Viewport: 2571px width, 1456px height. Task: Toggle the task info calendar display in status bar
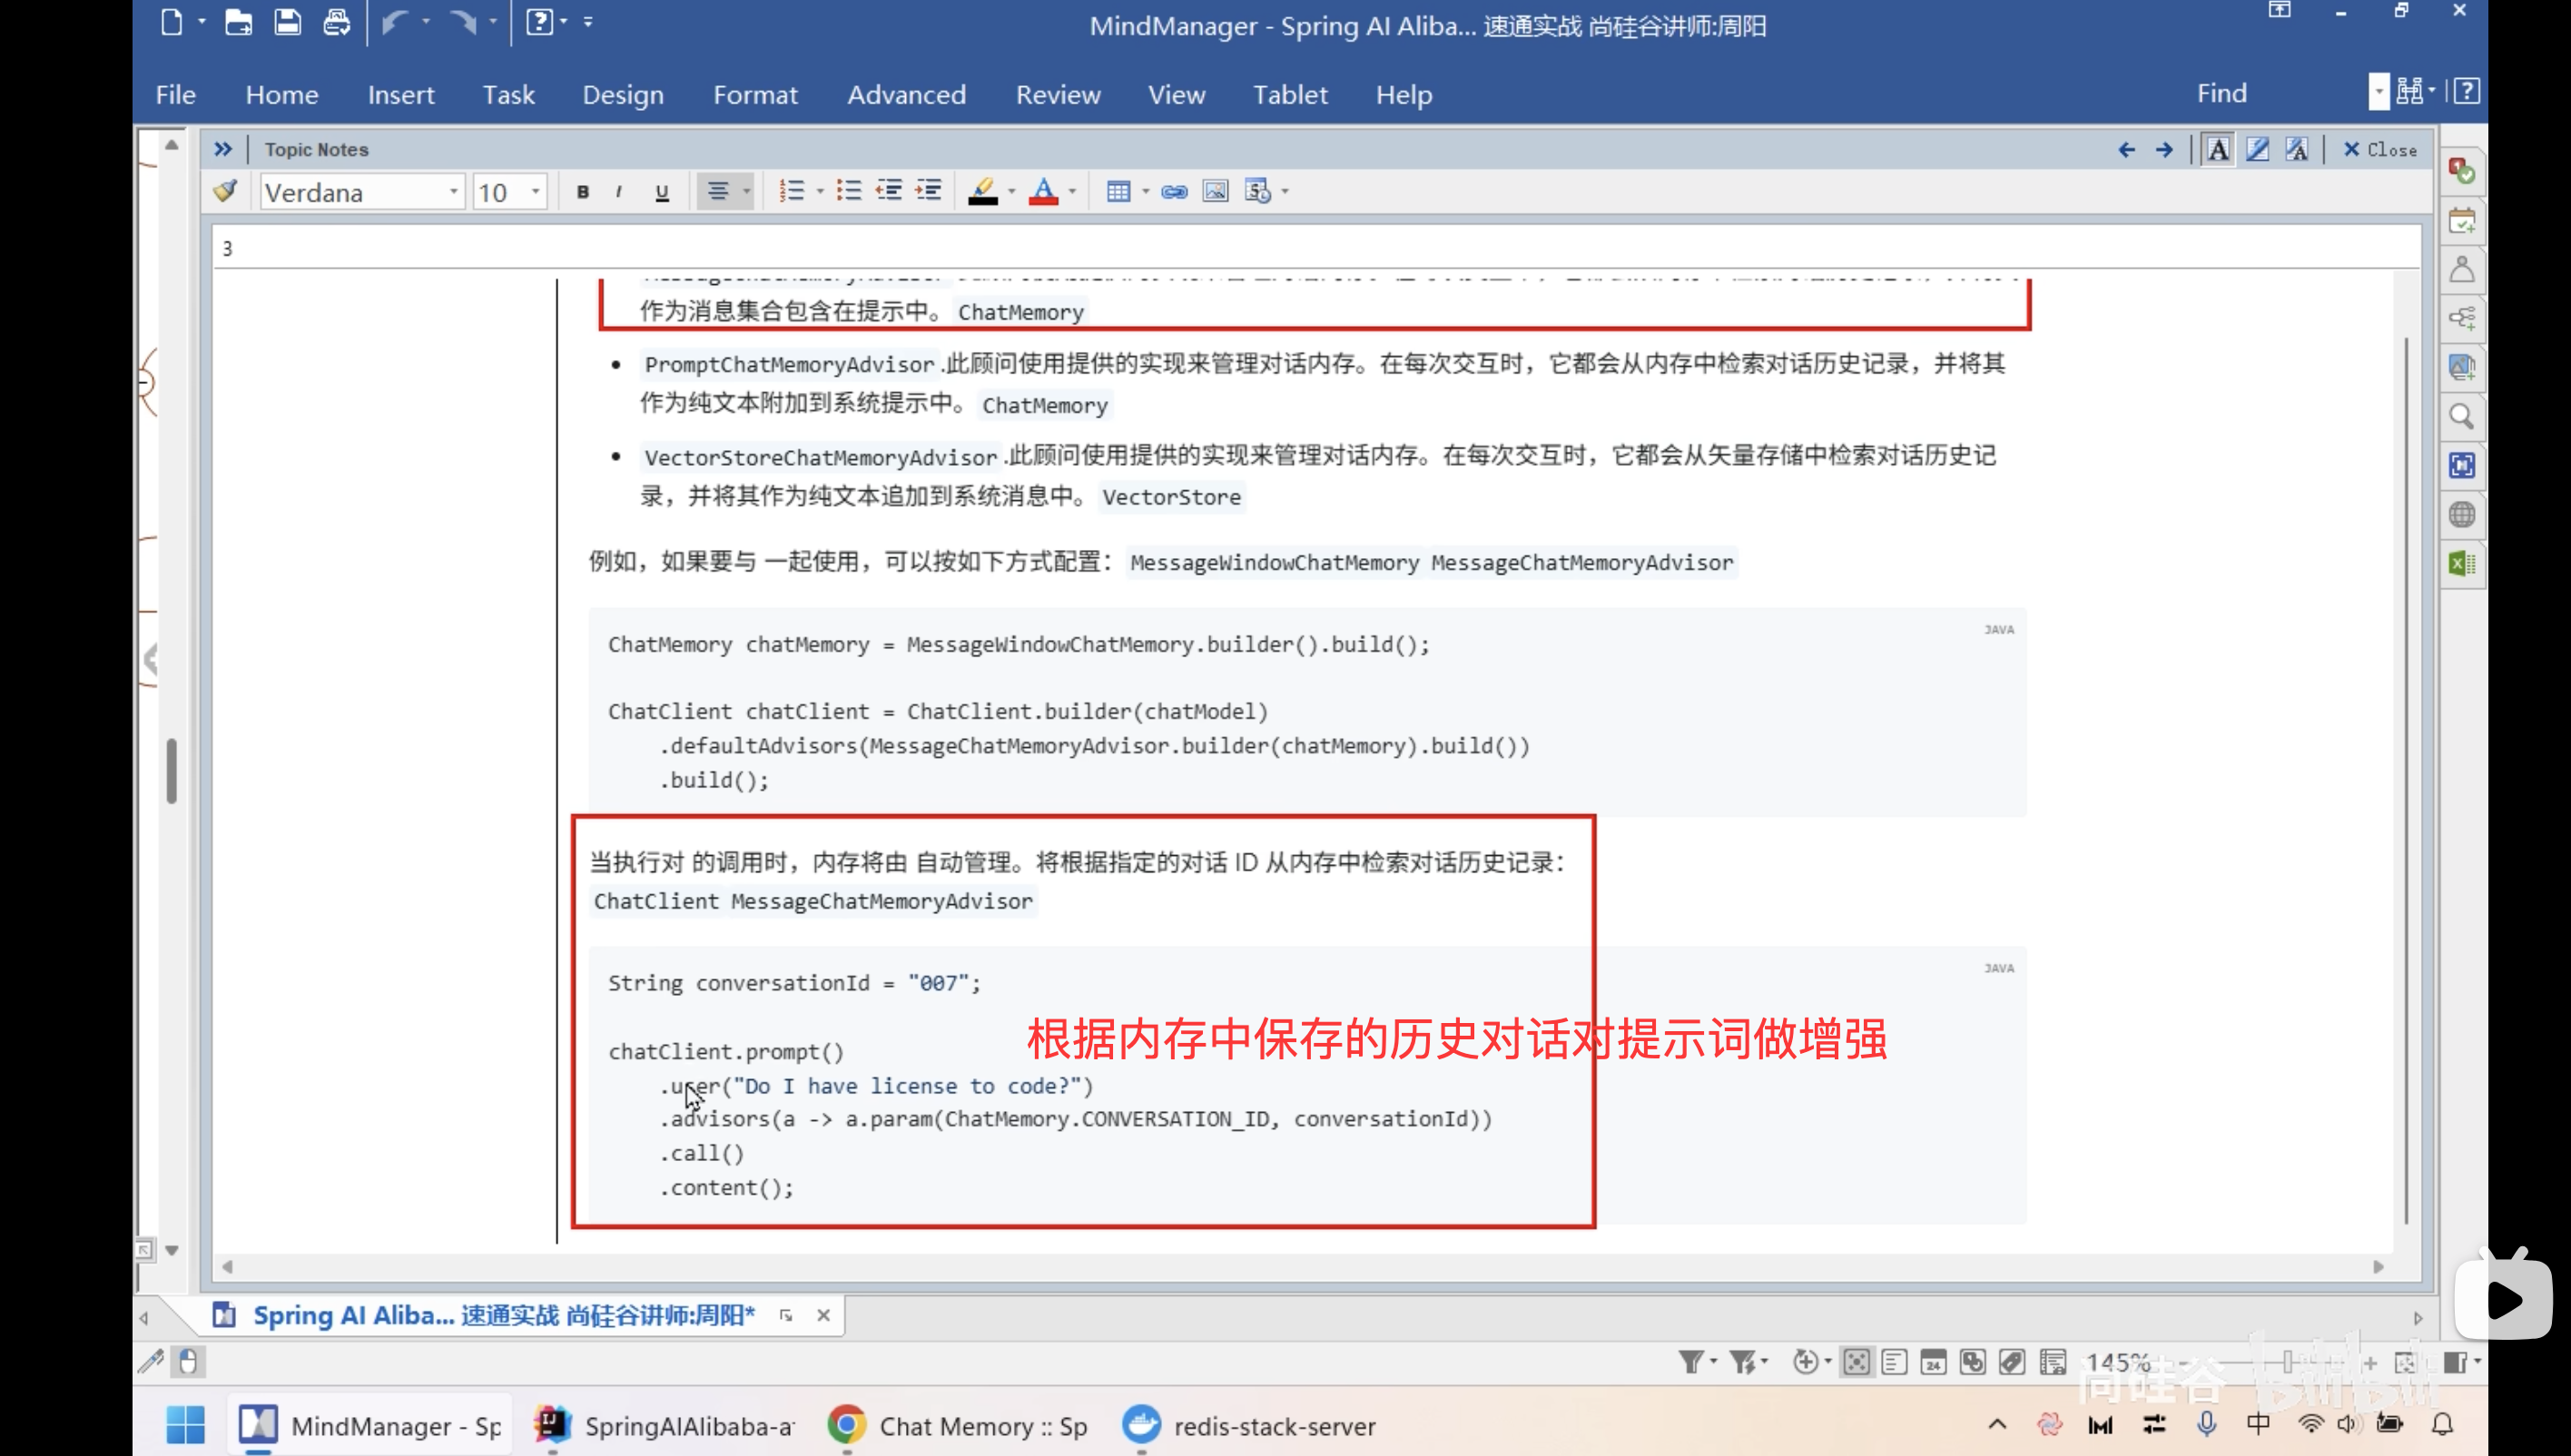coord(1933,1362)
